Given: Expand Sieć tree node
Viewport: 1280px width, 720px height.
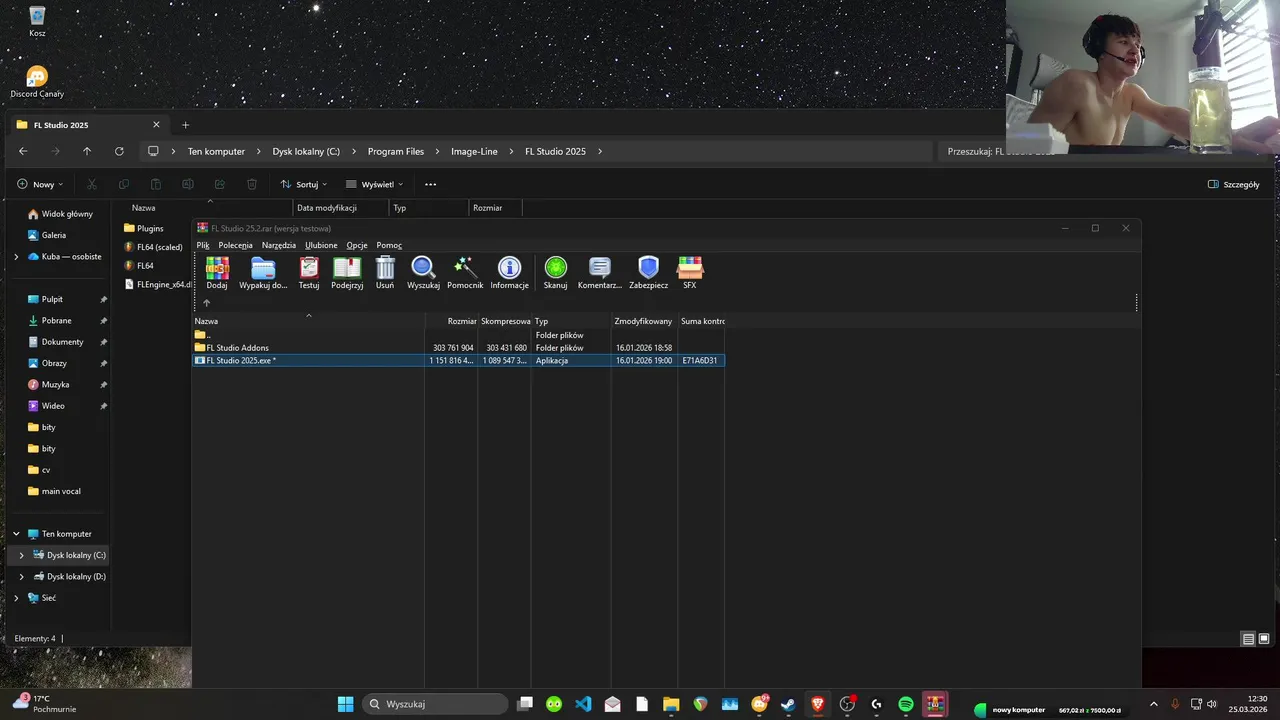Looking at the screenshot, I should click(x=16, y=598).
